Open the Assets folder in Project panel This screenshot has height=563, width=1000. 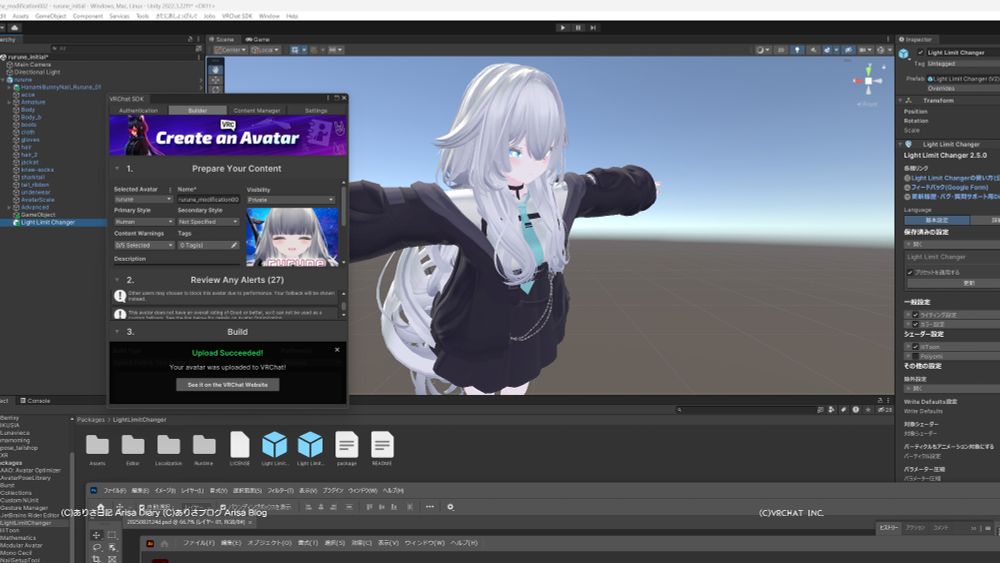[98, 444]
